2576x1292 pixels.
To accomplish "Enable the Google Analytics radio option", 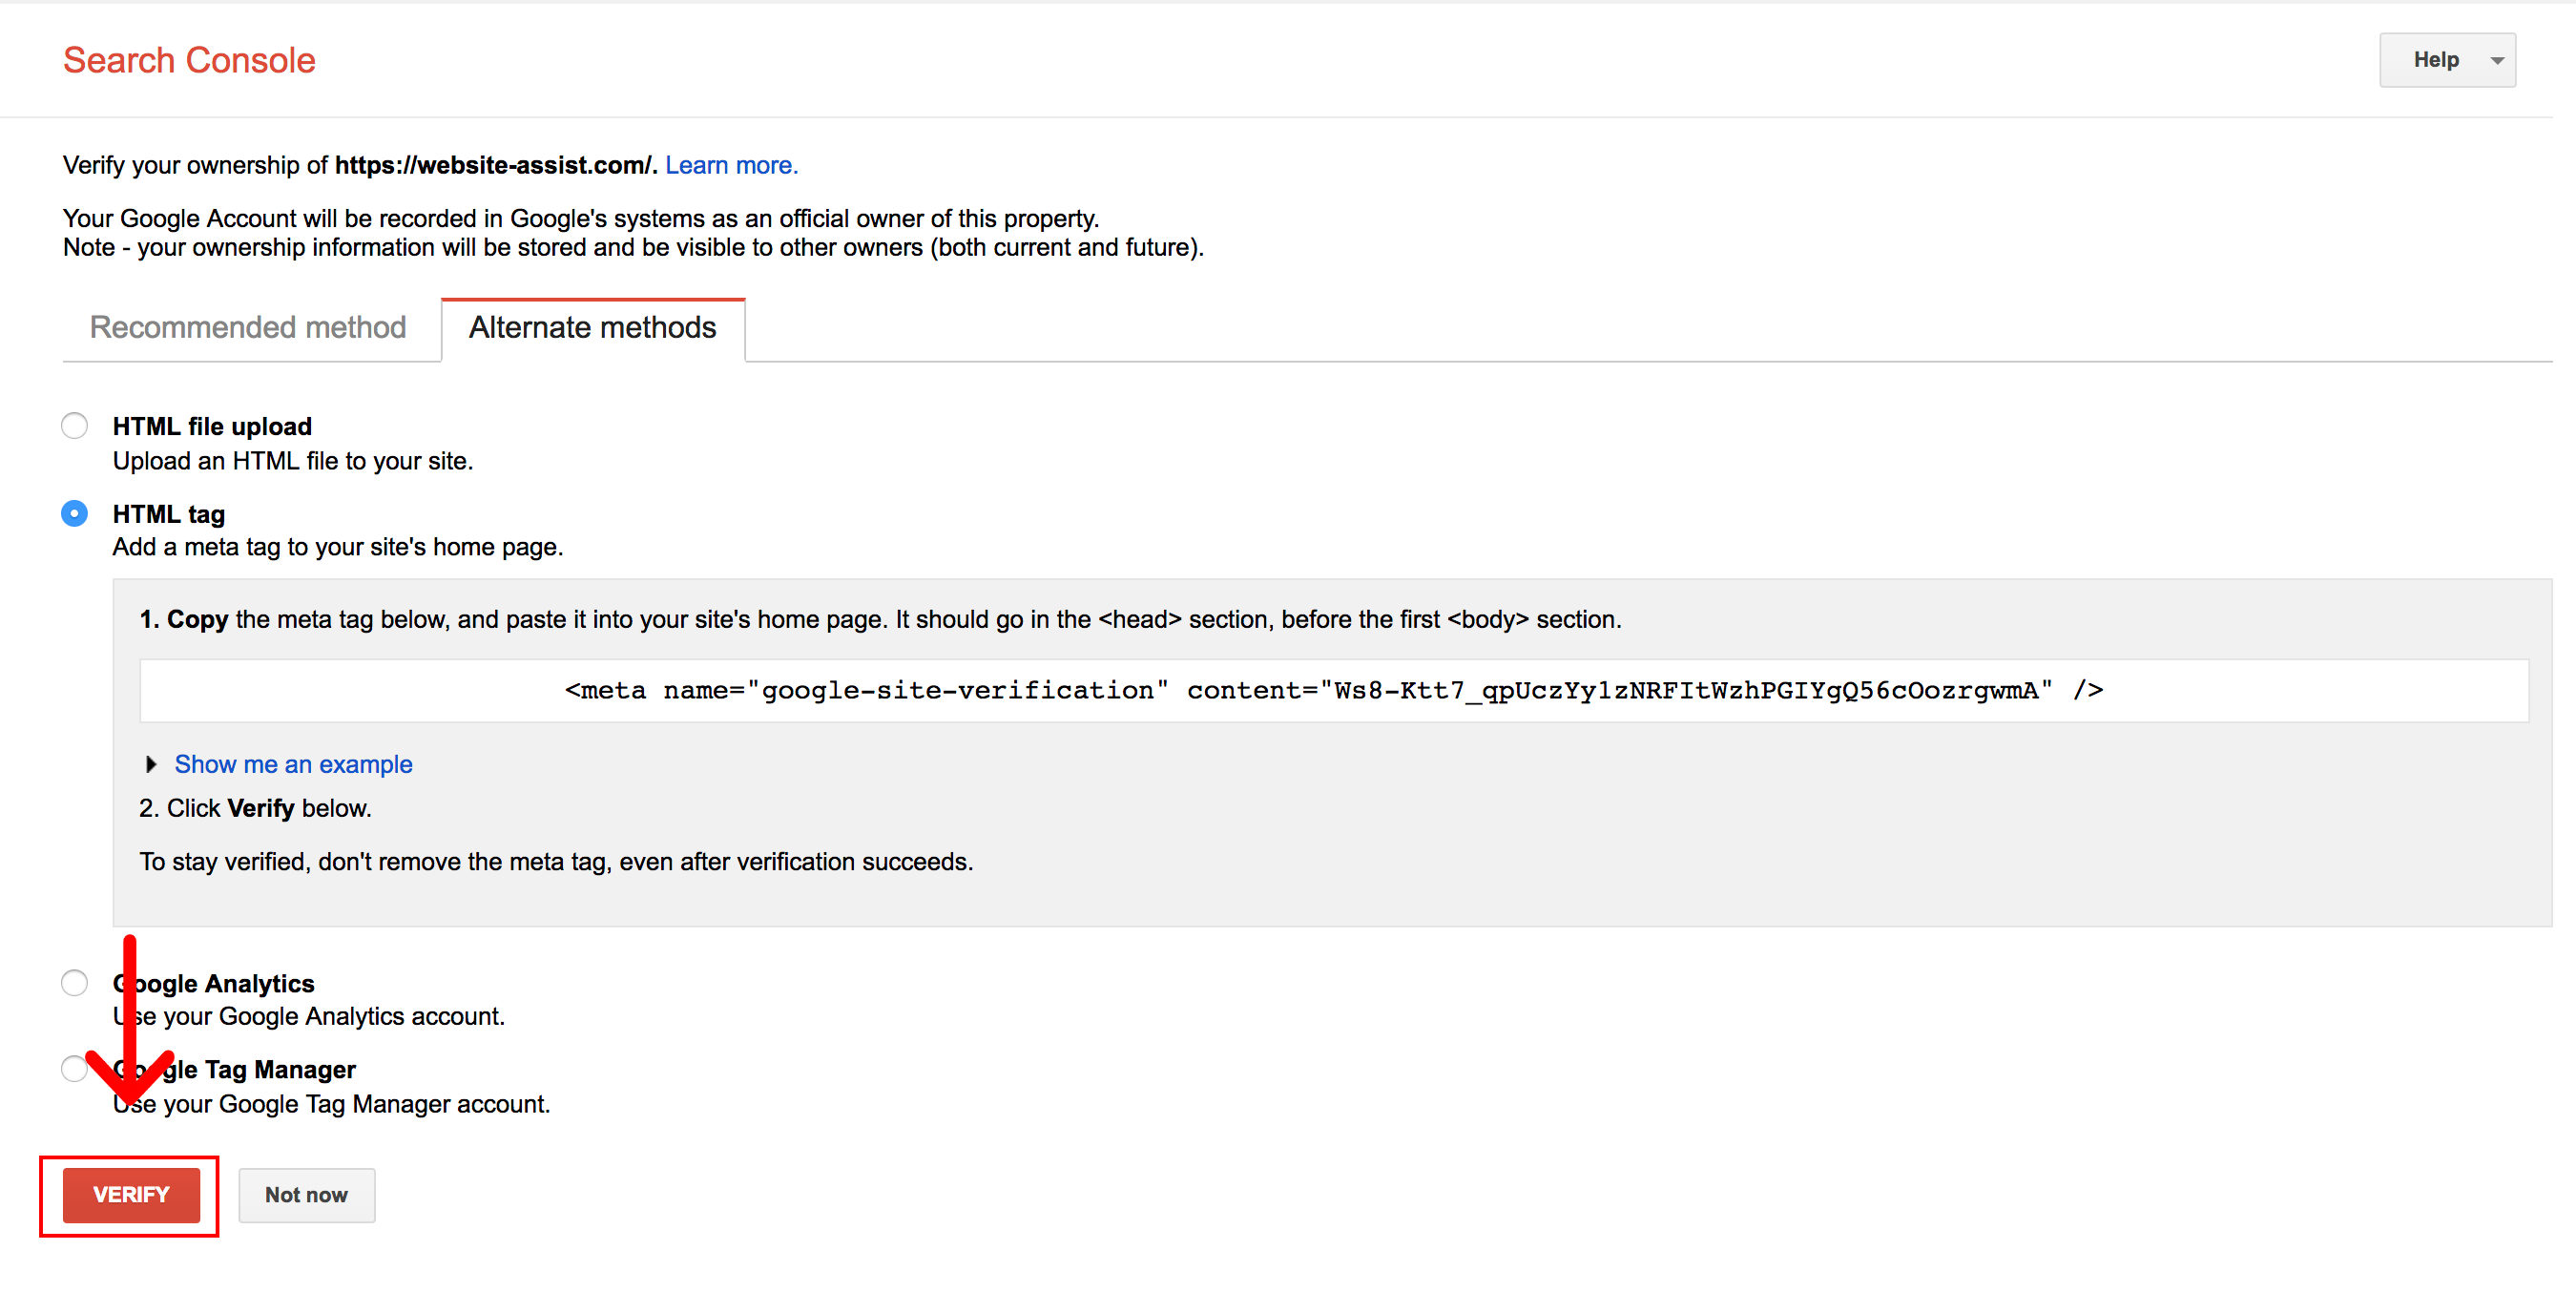I will 75,983.
